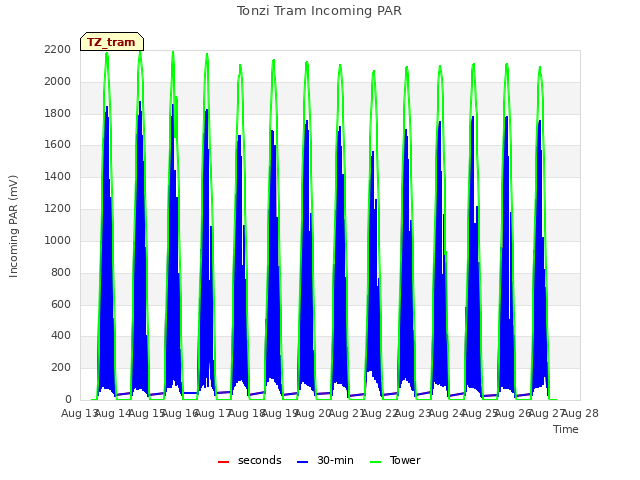Click the y-axis label Incoming PAR (mV)
This screenshot has height=480, width=640.
(x=13, y=226)
